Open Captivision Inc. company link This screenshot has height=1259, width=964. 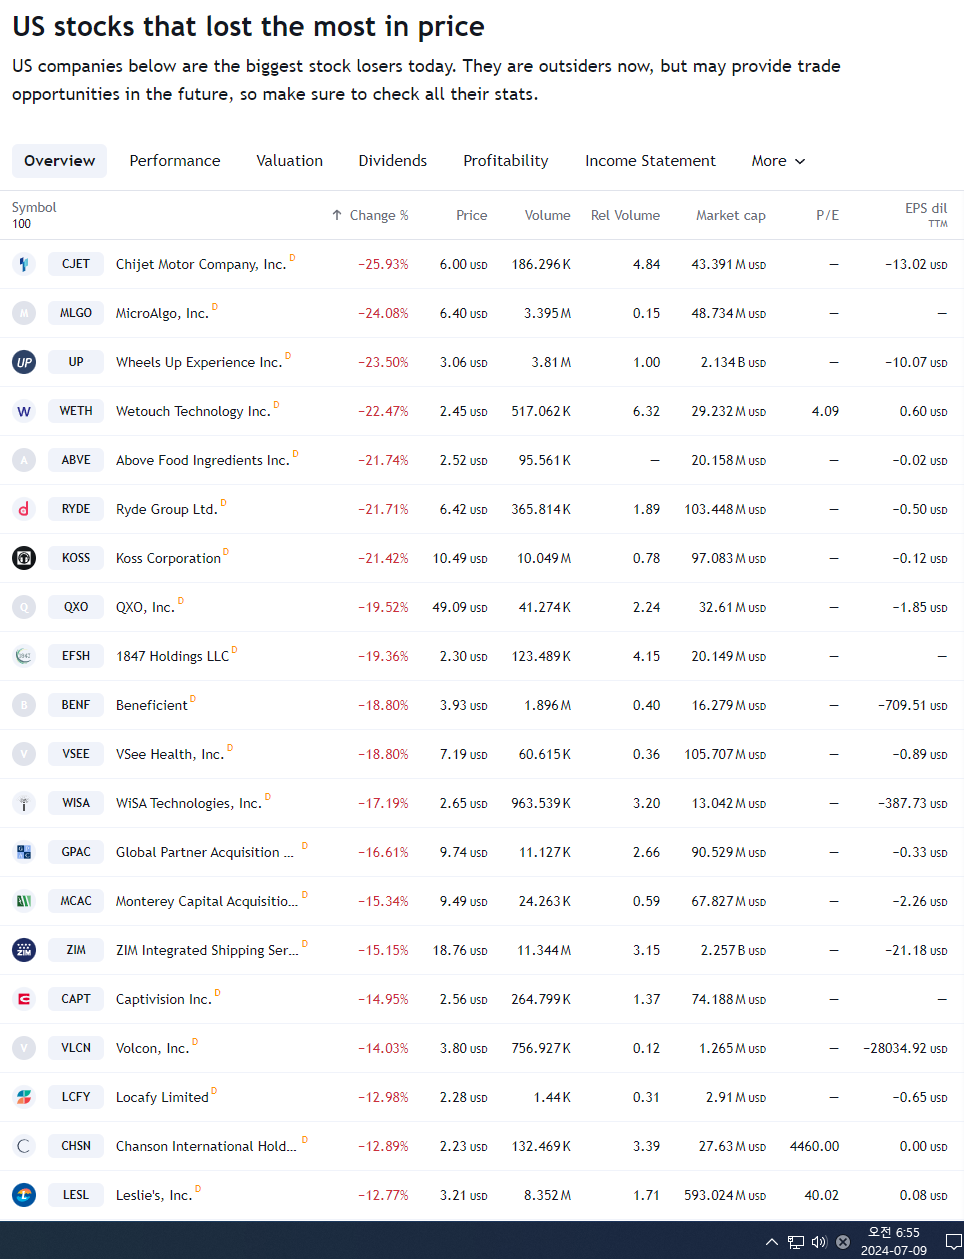coord(164,999)
